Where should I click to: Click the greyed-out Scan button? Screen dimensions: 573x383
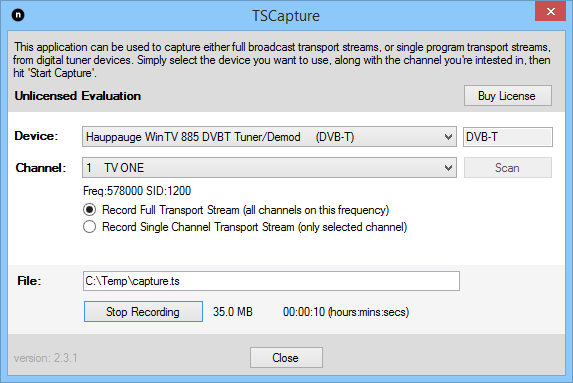click(508, 168)
